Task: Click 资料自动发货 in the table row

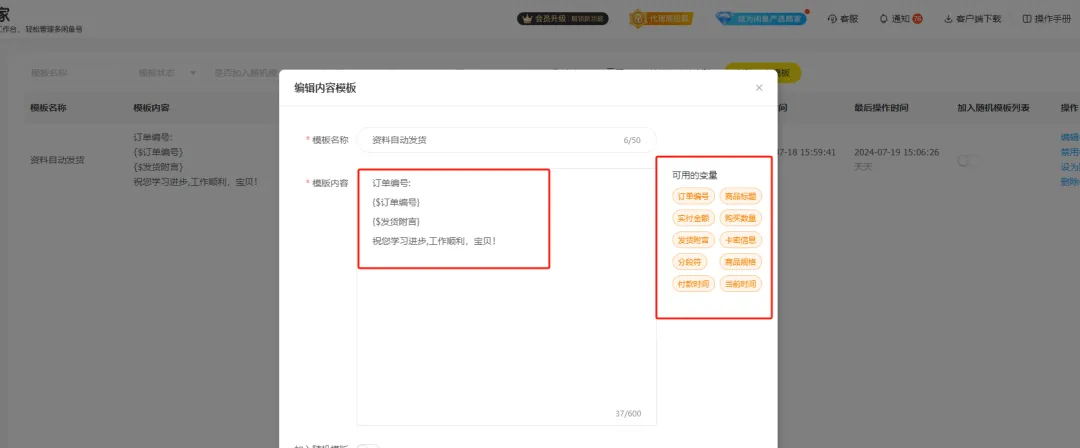Action: click(x=57, y=160)
